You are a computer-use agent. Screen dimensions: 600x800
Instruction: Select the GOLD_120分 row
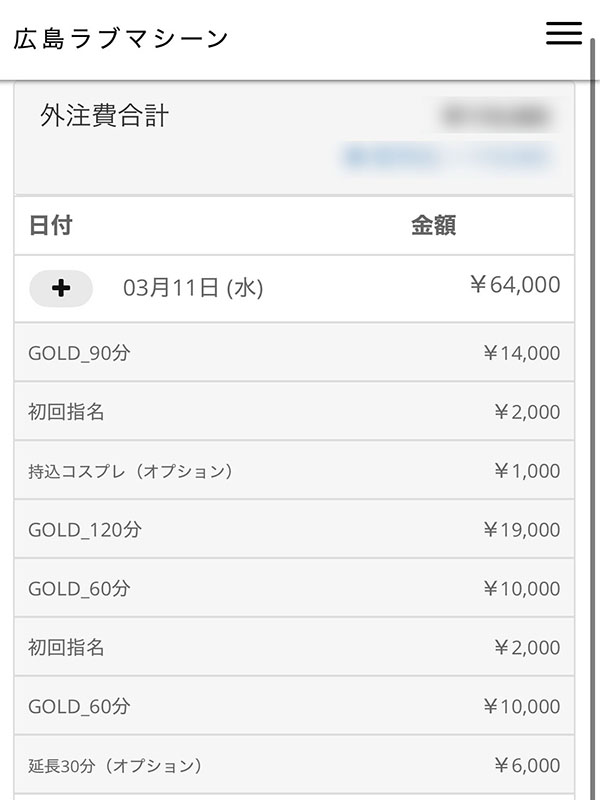pos(85,530)
